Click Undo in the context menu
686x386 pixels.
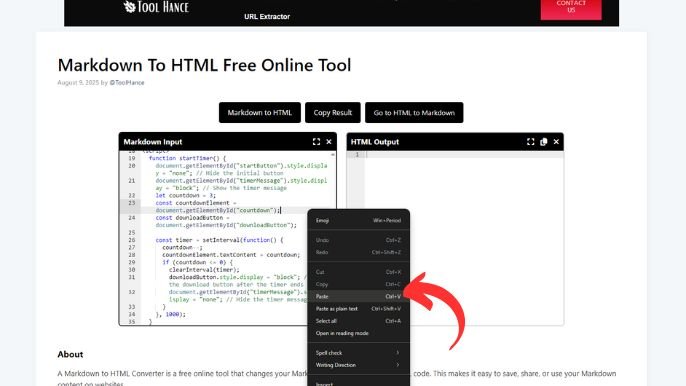click(x=358, y=240)
